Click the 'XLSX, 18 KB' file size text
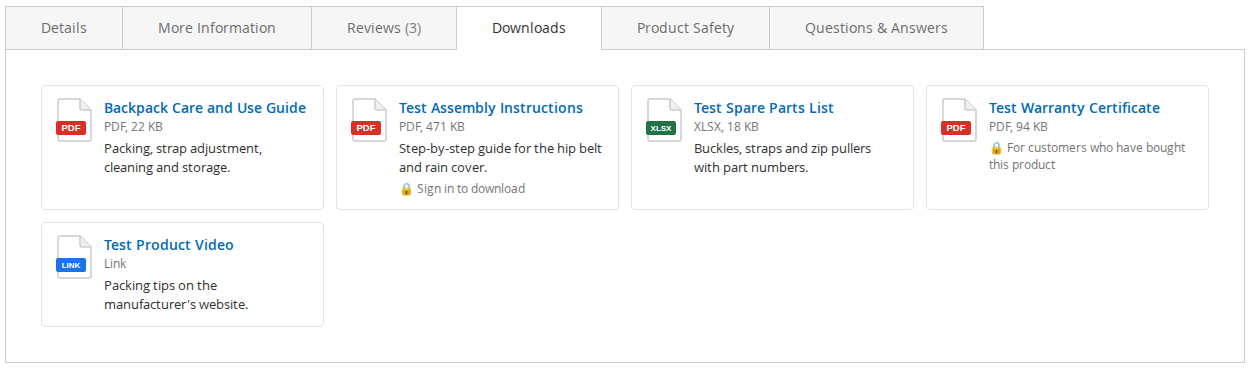Image resolution: width=1250 pixels, height=368 pixels. [x=726, y=127]
